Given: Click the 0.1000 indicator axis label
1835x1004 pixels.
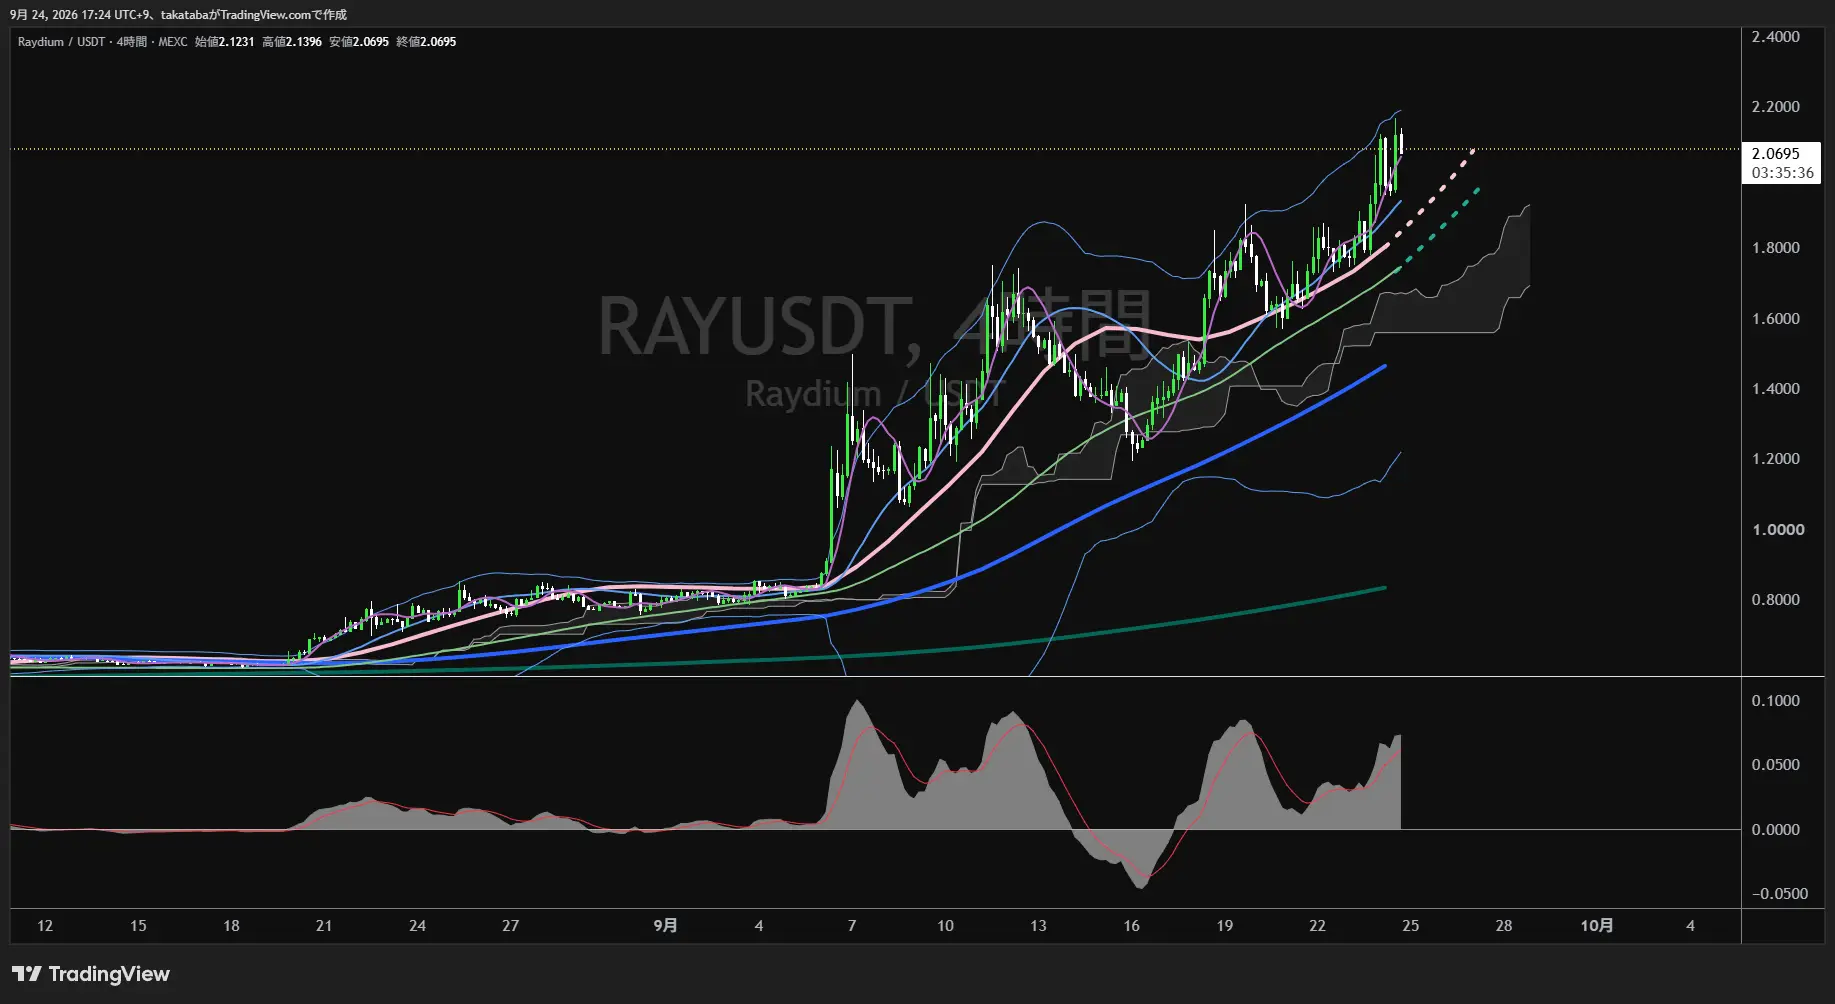Looking at the screenshot, I should coord(1776,701).
